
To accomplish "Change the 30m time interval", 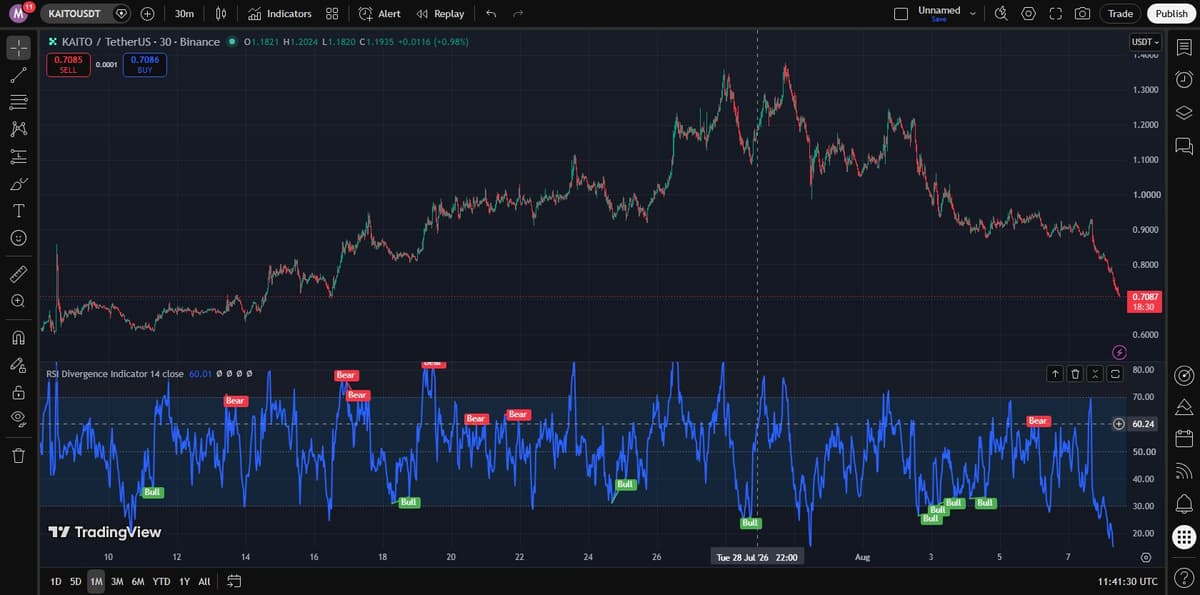I will [184, 14].
